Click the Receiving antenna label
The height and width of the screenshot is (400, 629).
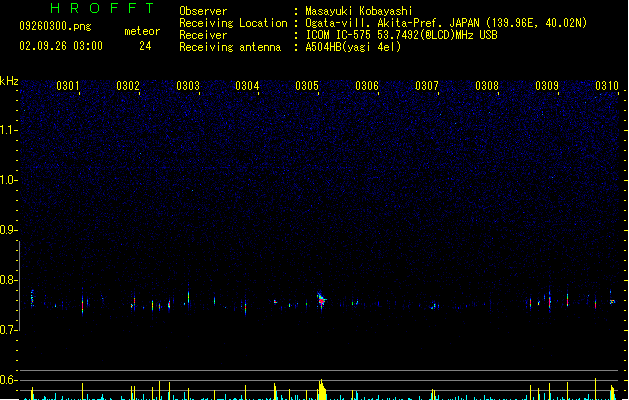pyautogui.click(x=230, y=47)
